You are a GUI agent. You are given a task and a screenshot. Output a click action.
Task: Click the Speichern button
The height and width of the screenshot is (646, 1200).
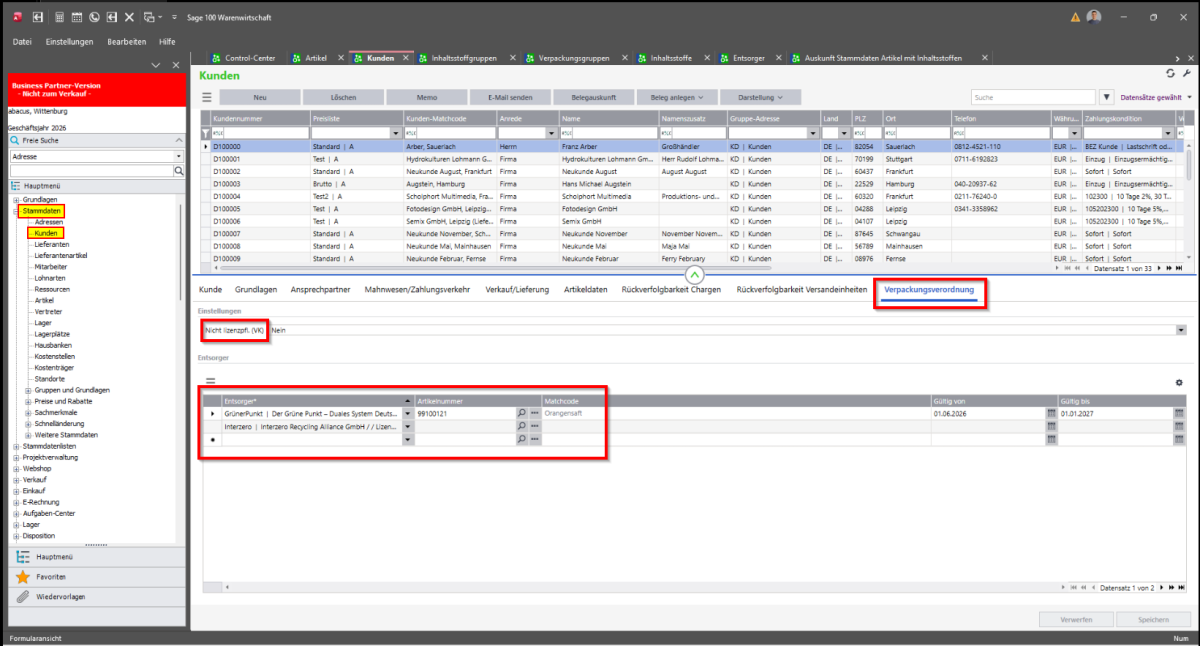click(x=1153, y=620)
